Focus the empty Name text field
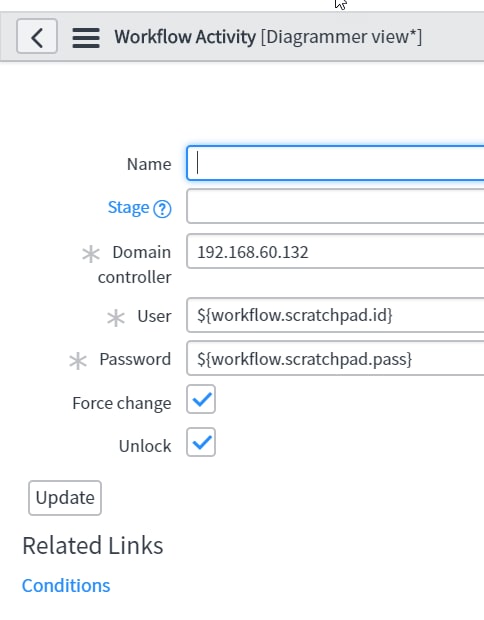 [x=335, y=163]
